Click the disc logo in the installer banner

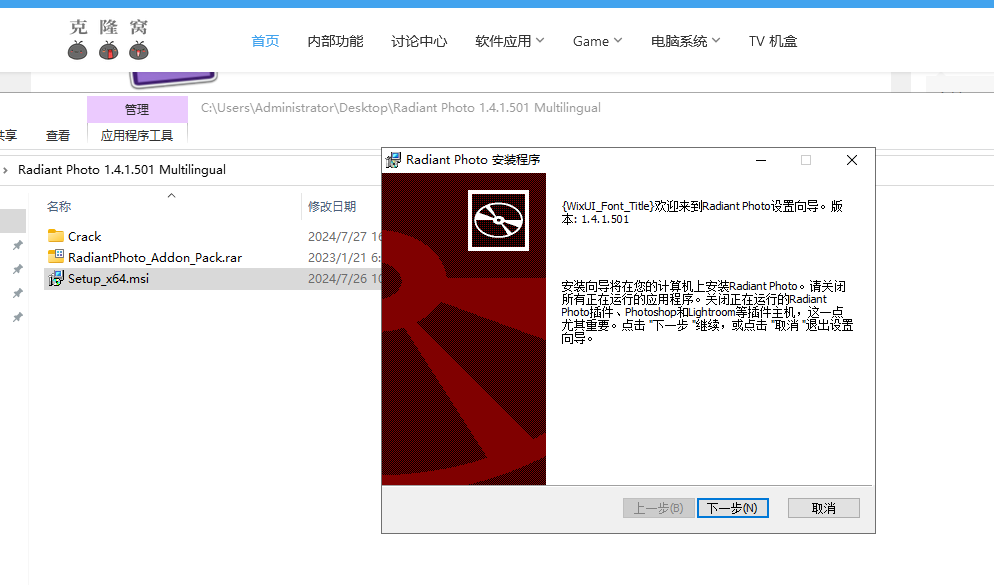498,221
